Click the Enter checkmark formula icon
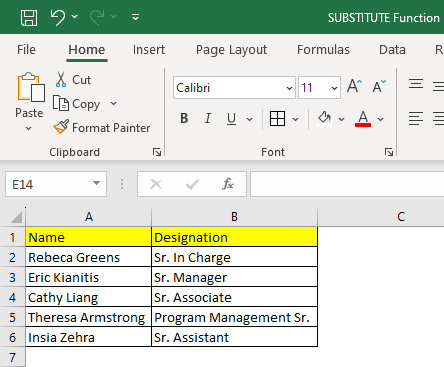This screenshot has width=444, height=367. click(192, 184)
